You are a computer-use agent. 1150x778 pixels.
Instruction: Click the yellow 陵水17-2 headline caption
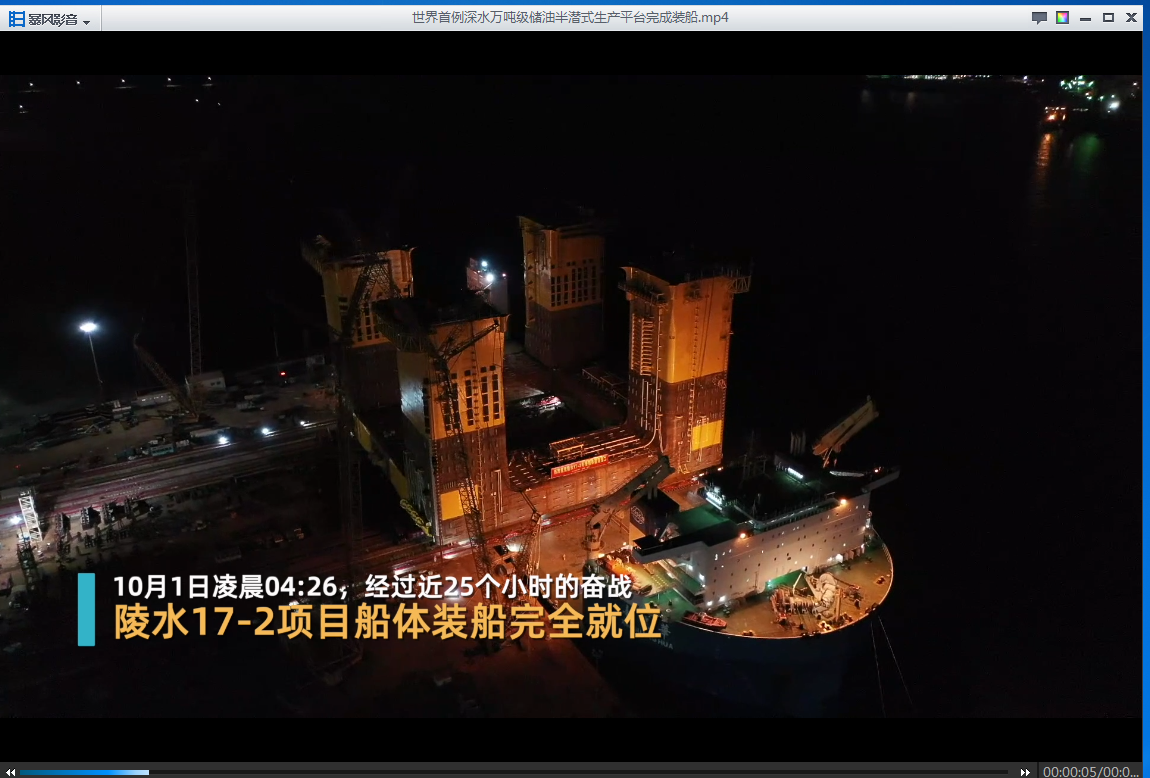(387, 622)
